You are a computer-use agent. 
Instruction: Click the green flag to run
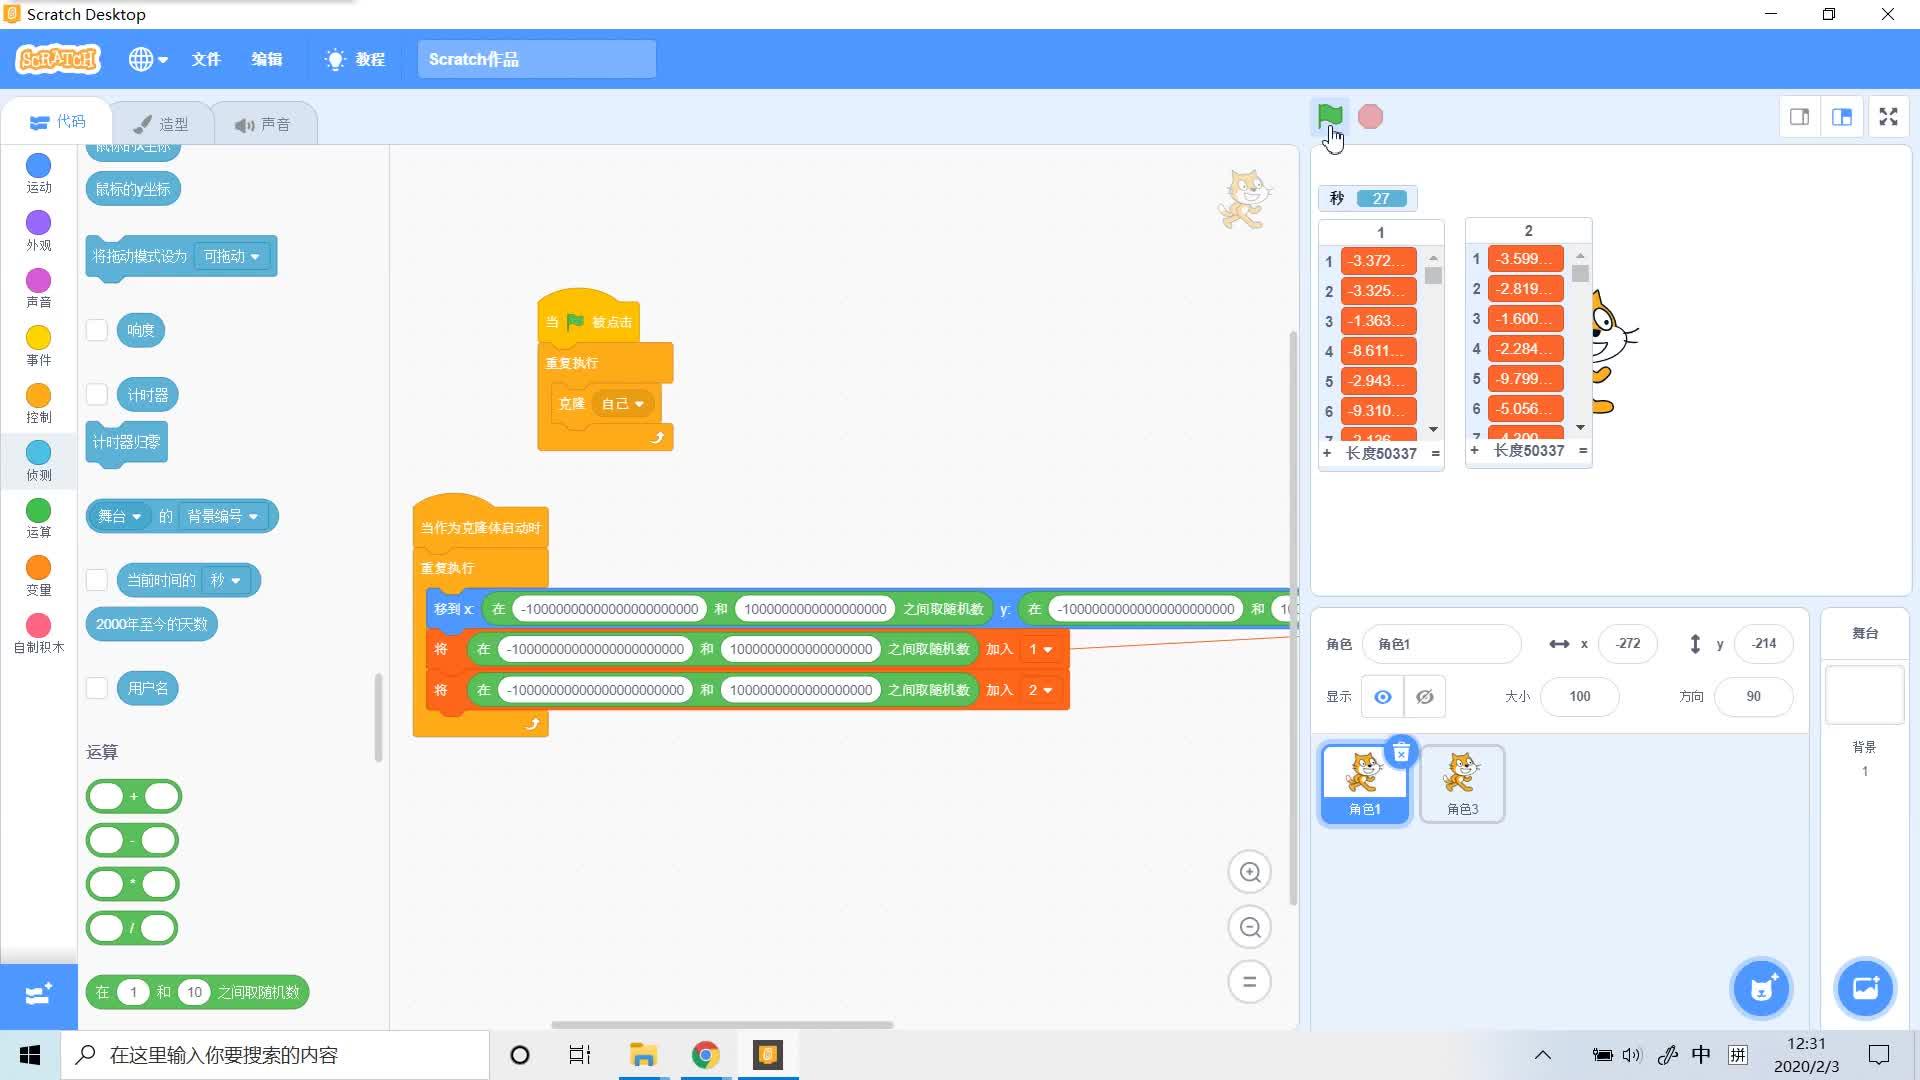point(1329,116)
